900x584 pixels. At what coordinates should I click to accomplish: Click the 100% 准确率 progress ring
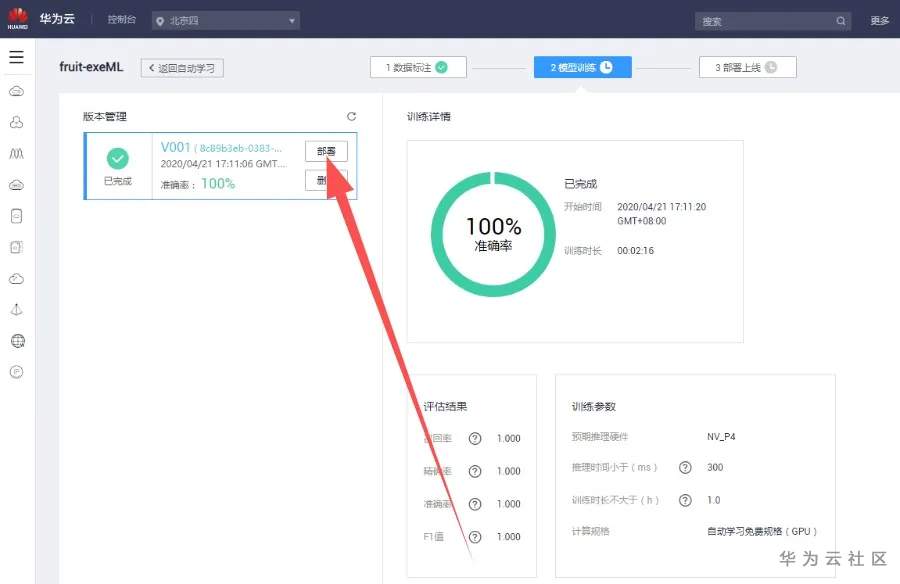tap(493, 234)
